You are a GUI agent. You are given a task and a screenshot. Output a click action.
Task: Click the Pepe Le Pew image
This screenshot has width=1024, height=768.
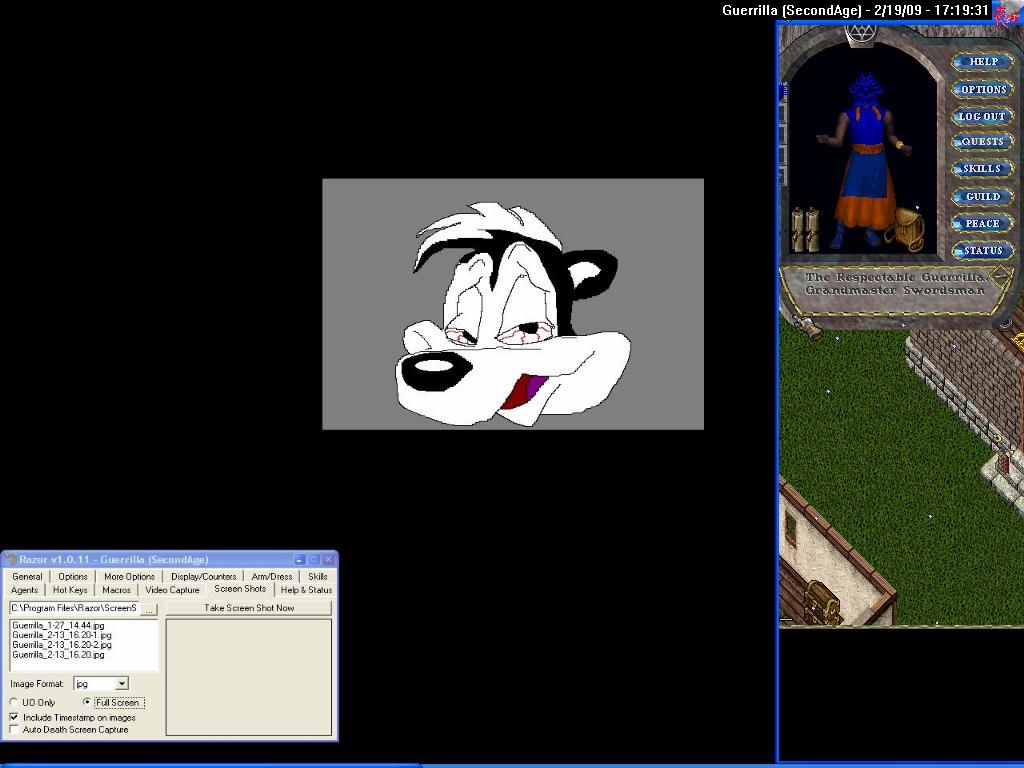pyautogui.click(x=512, y=304)
